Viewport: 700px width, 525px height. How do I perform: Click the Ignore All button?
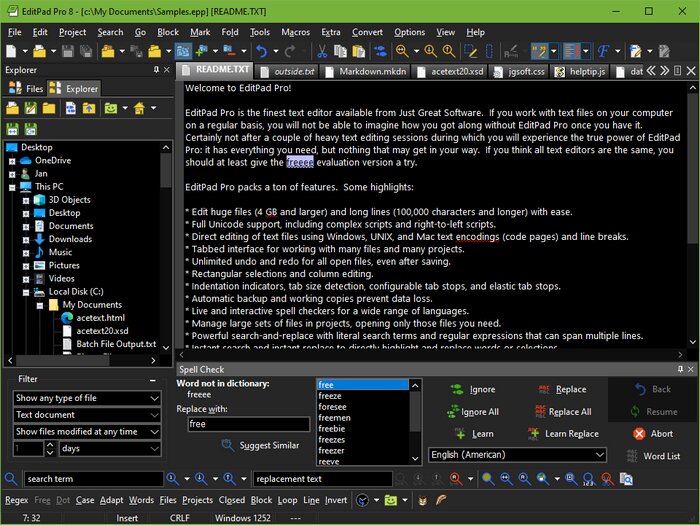[473, 412]
